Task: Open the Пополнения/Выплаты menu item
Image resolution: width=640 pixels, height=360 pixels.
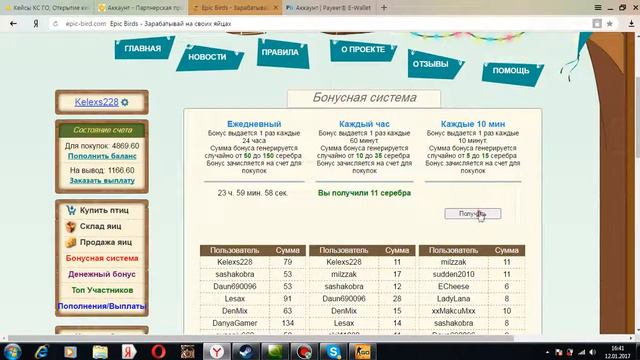Action: coord(102,306)
